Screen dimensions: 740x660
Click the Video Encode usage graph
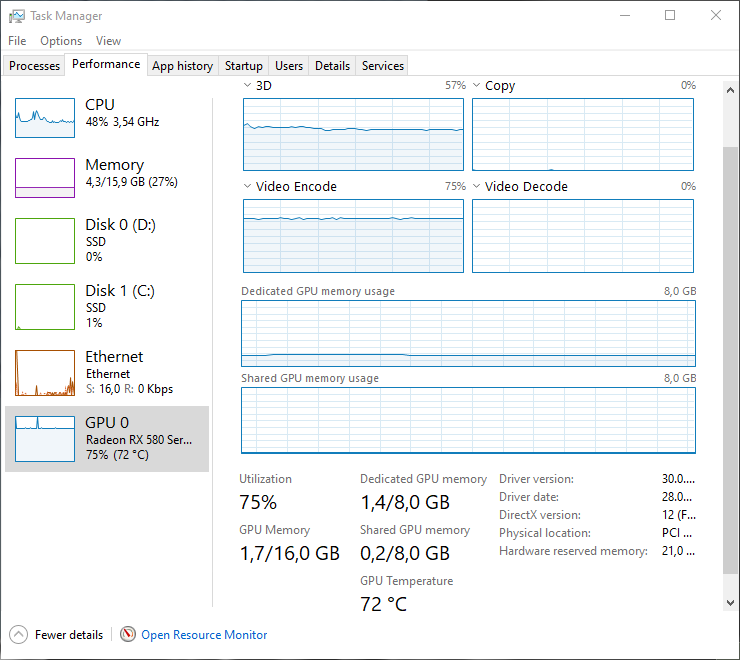353,236
